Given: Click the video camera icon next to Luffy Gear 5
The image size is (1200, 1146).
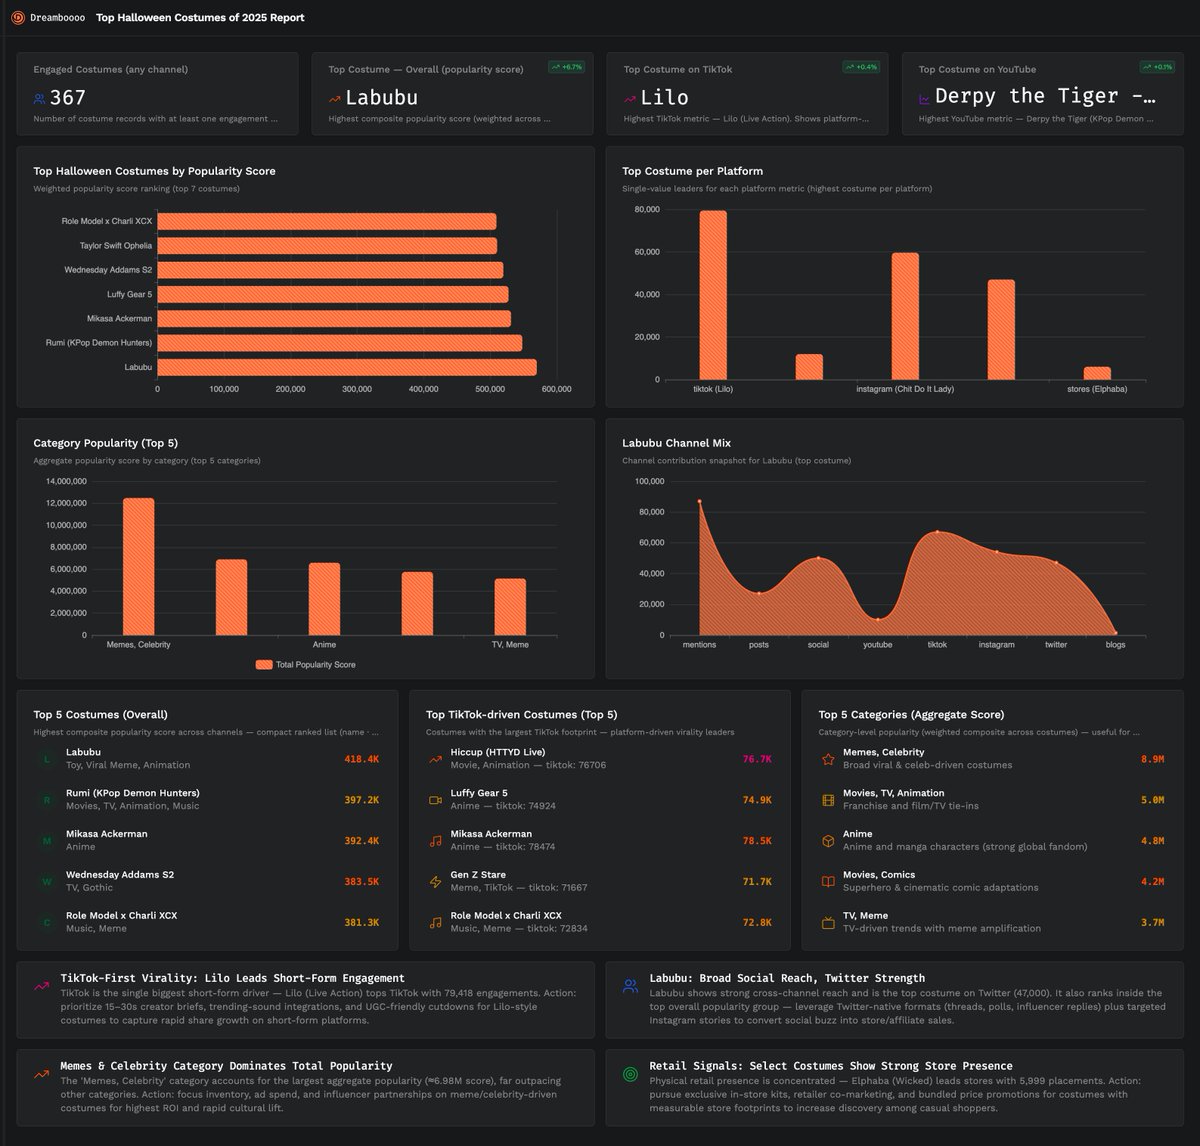Looking at the screenshot, I should [433, 800].
